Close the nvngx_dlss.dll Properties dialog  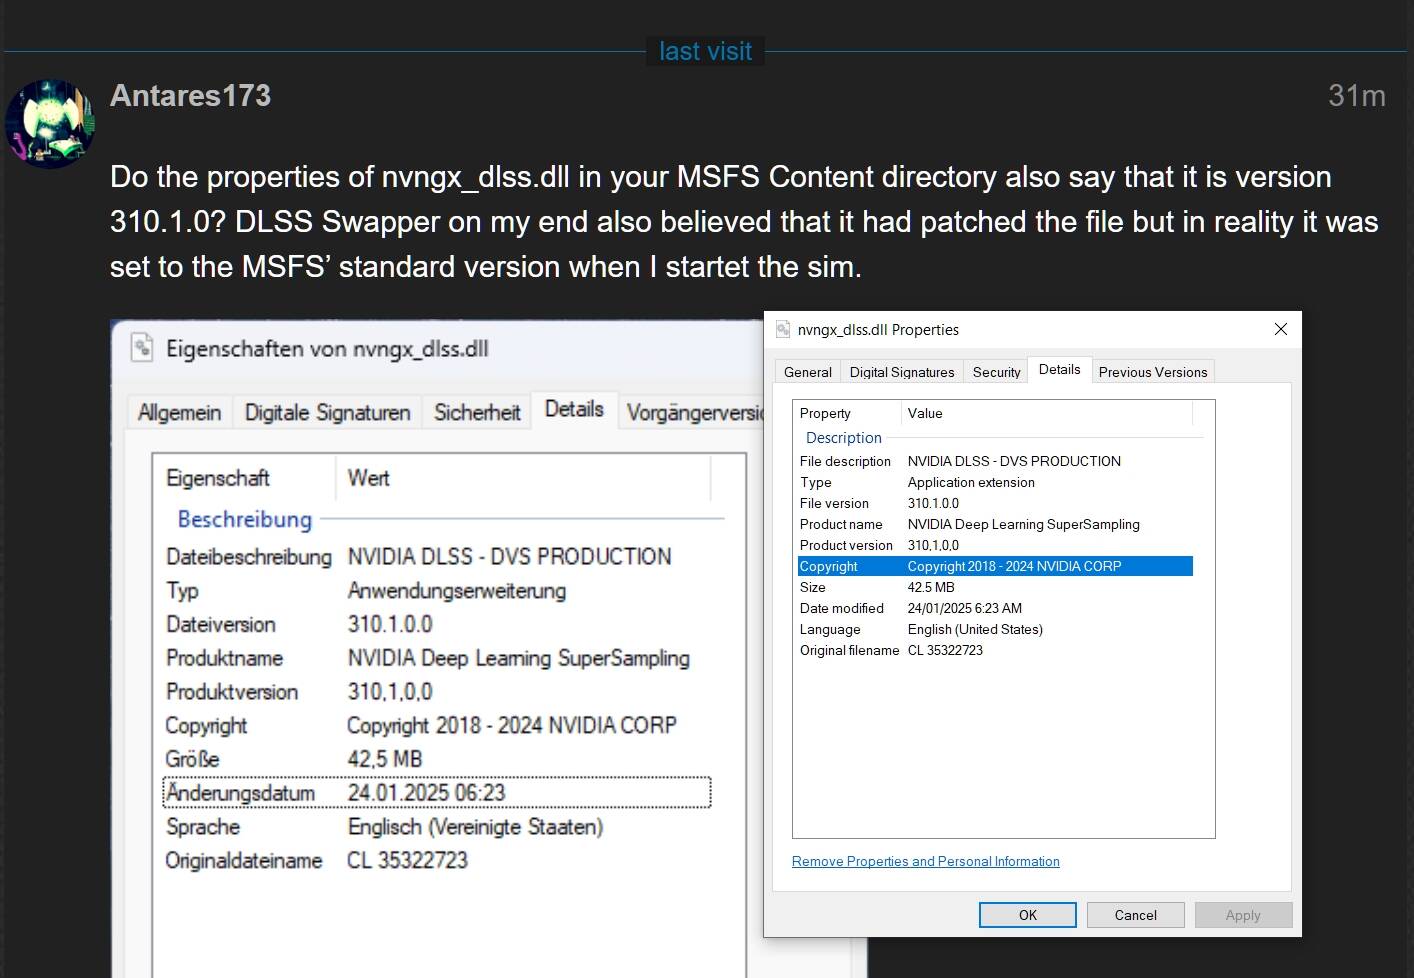[1280, 329]
